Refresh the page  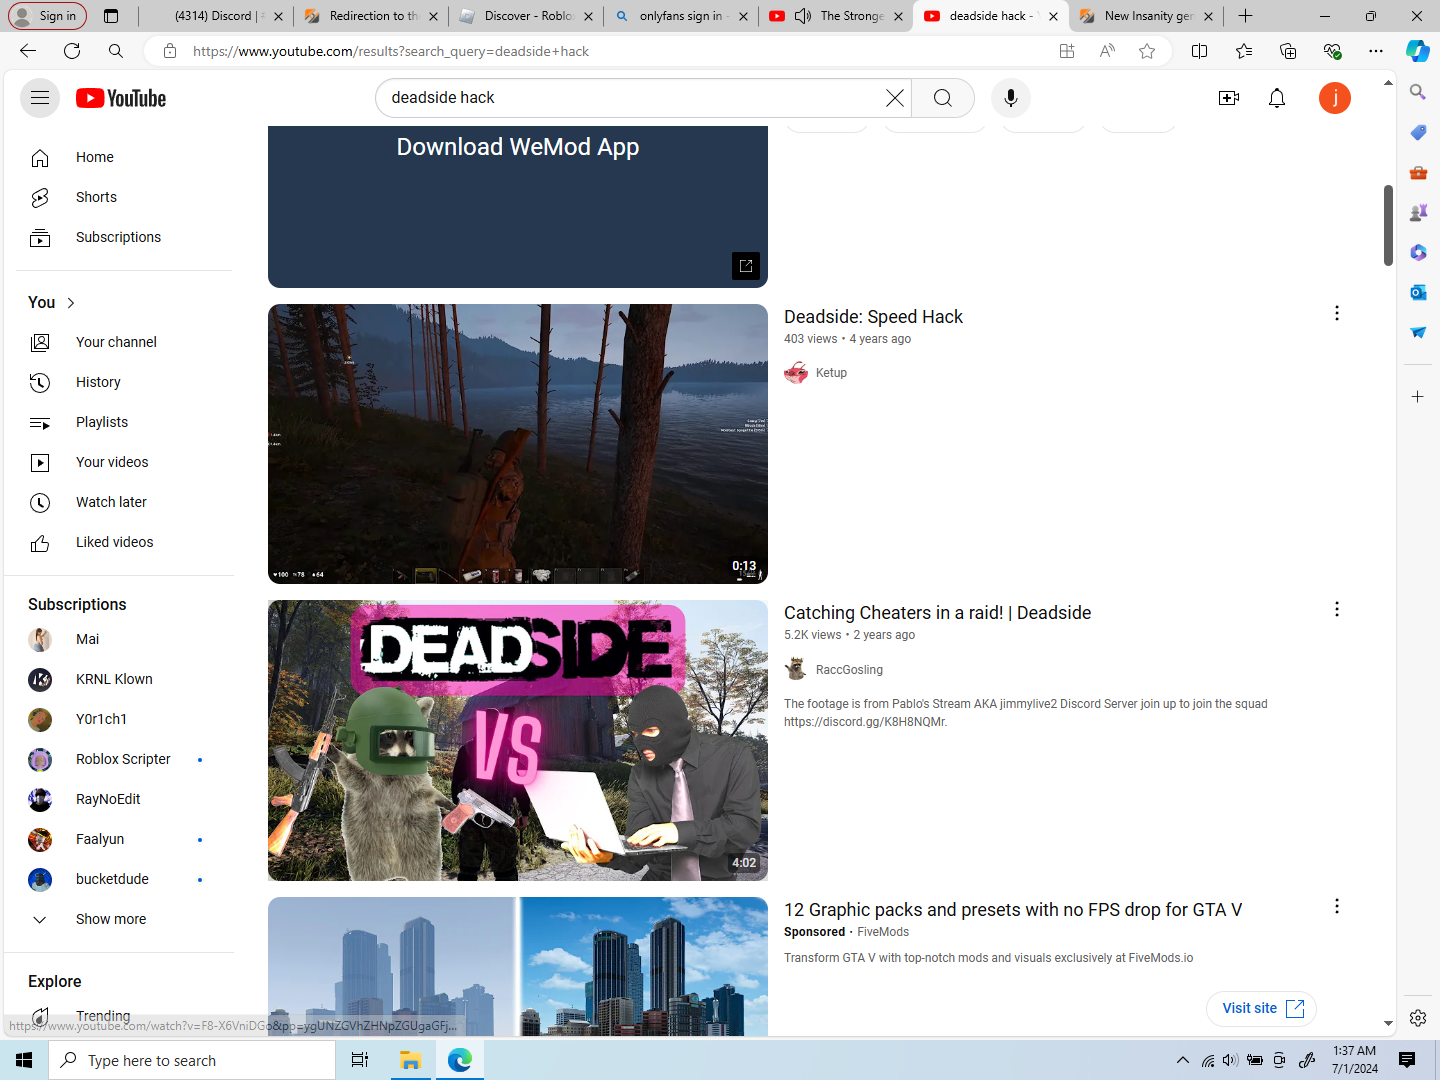coord(72,51)
